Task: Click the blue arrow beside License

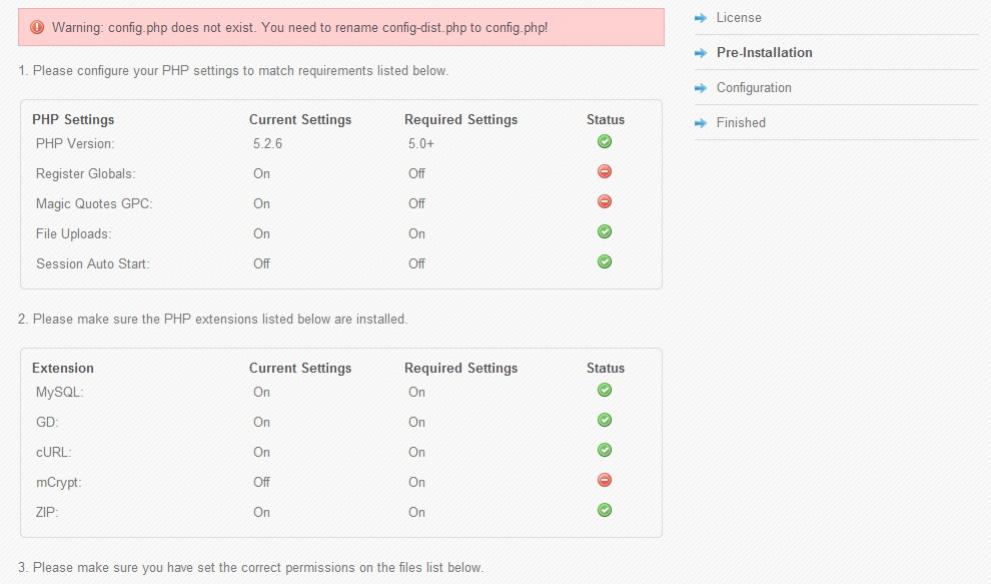Action: click(700, 18)
